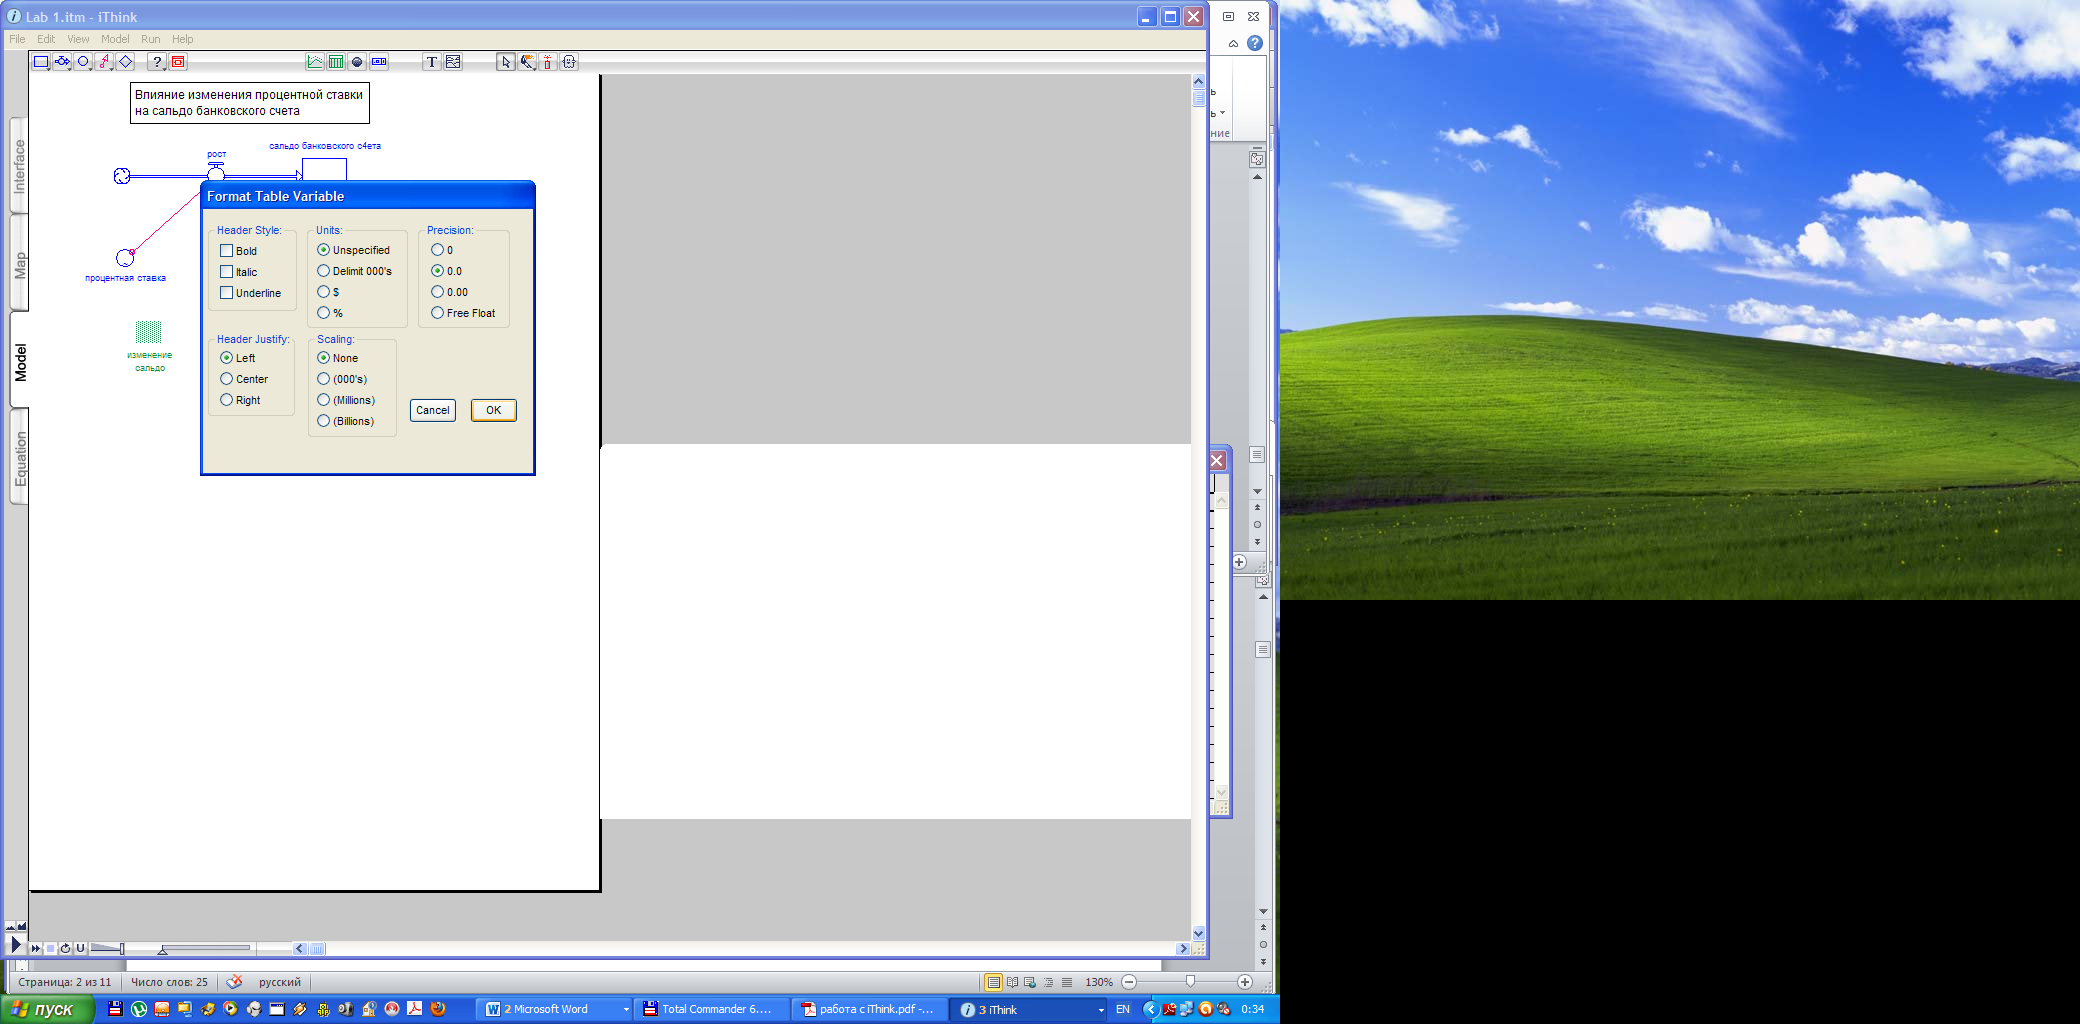Select the percent units option
This screenshot has height=1024, width=2080.
pyautogui.click(x=323, y=313)
